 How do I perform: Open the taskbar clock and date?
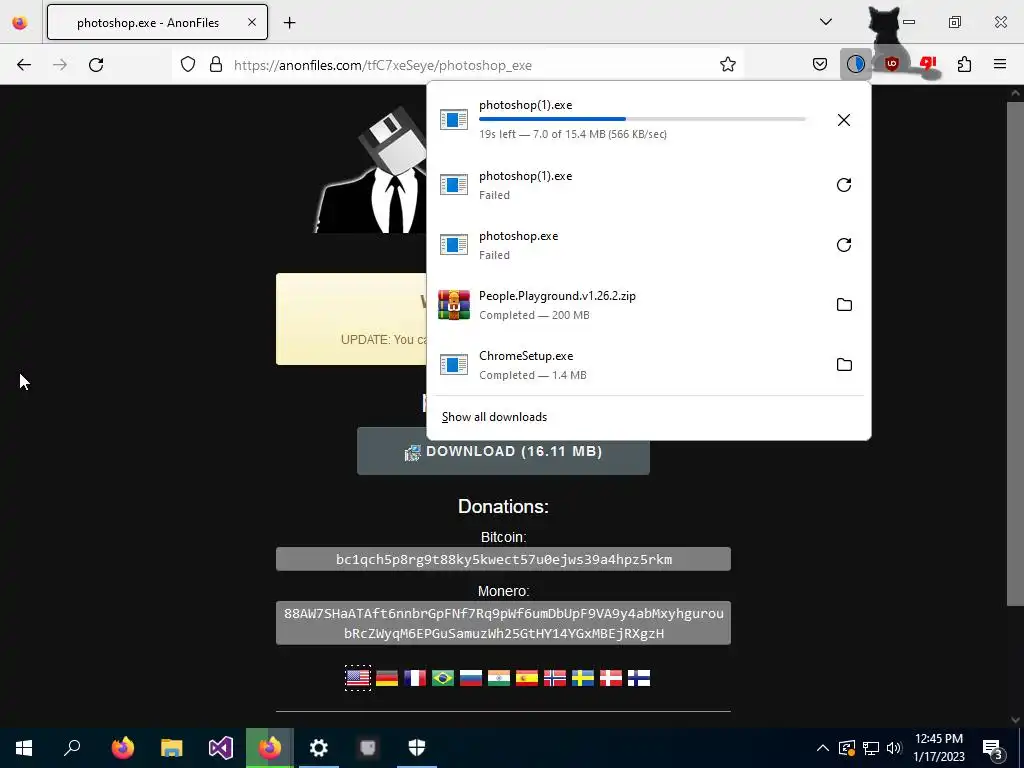coord(939,748)
